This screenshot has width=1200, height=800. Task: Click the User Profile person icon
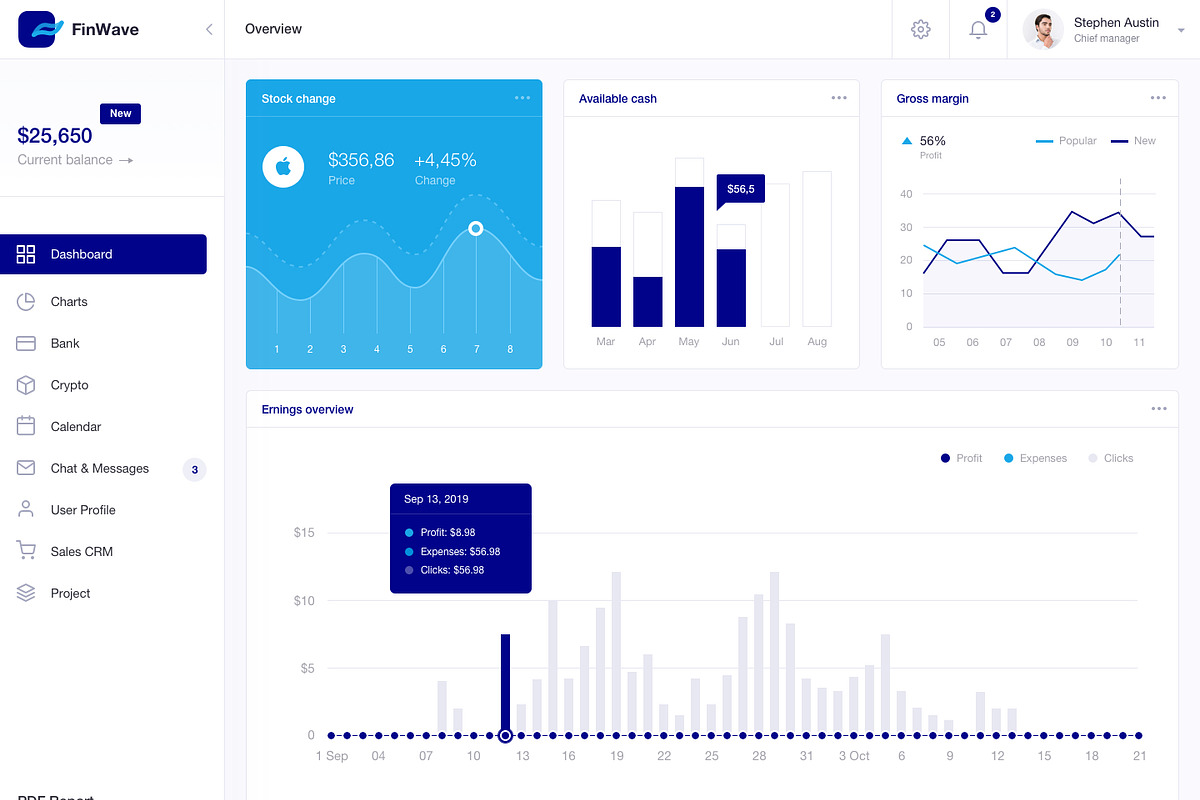coord(26,509)
